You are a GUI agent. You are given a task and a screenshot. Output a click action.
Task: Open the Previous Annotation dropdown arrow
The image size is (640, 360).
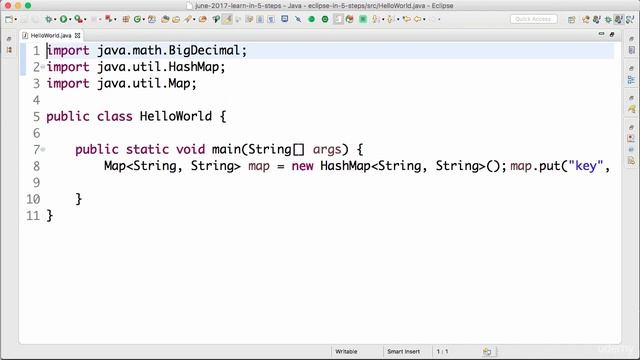pyautogui.click(x=398, y=19)
